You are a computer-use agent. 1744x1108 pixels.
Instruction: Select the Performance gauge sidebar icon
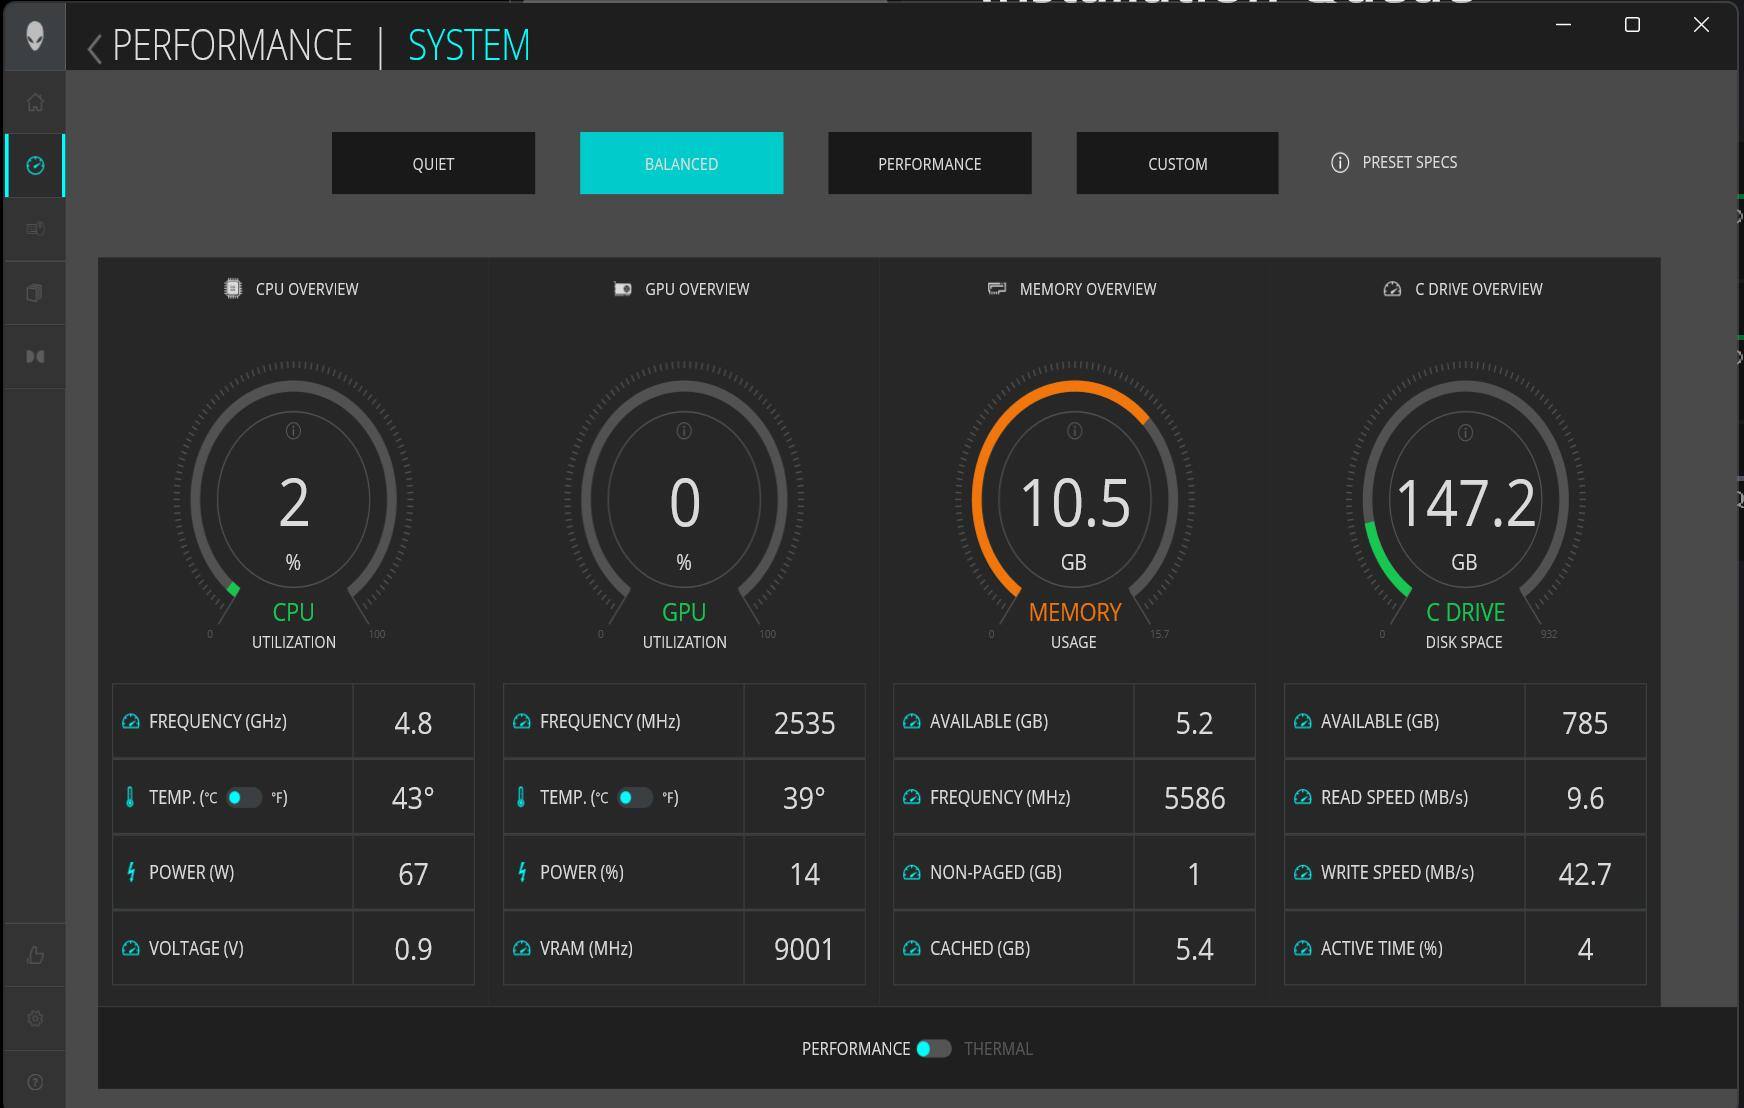pos(35,165)
